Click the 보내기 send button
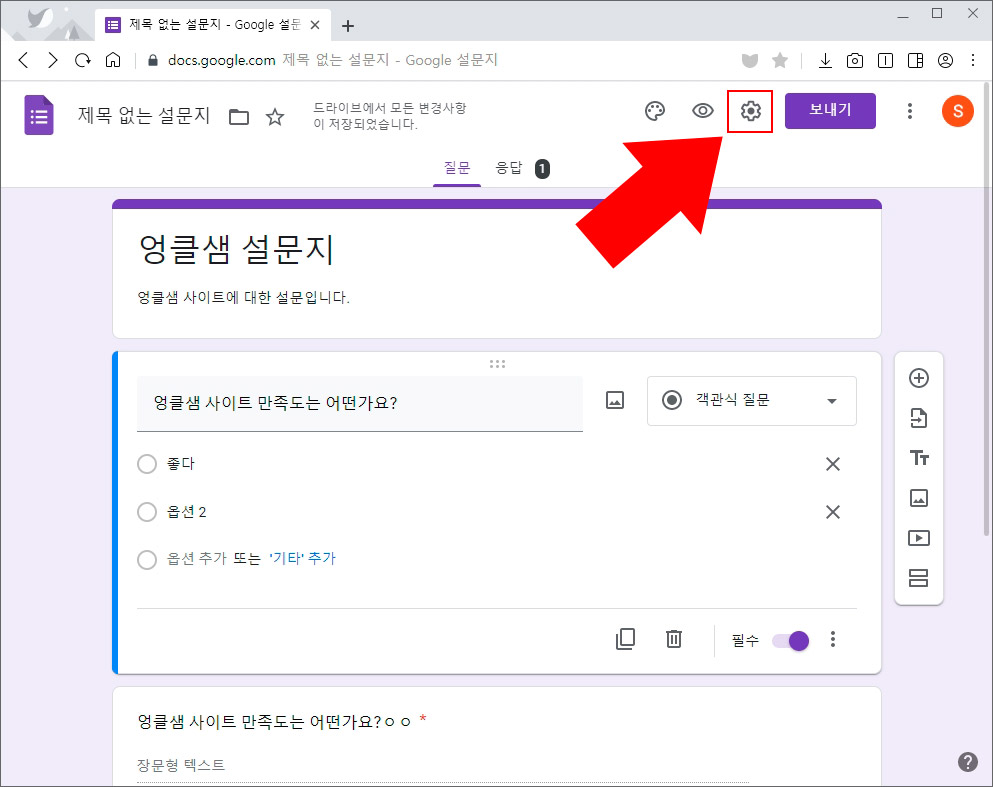 pos(830,111)
